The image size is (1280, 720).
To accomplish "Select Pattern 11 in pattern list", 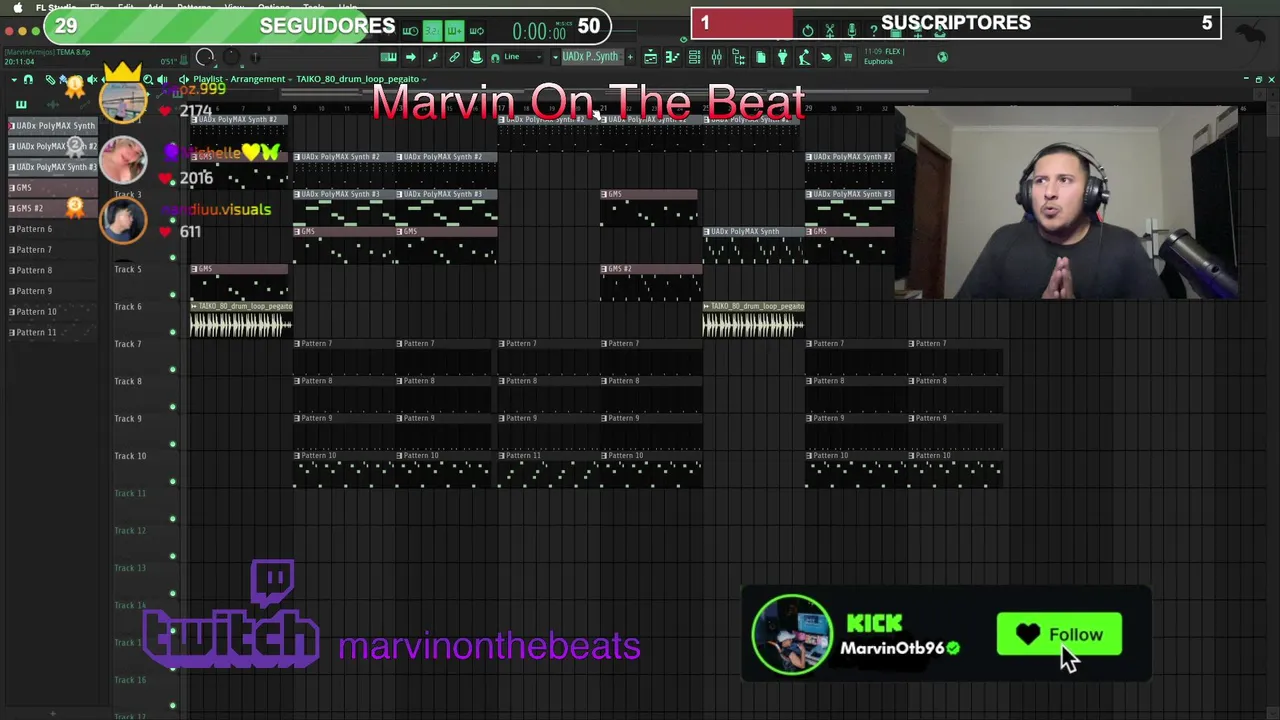I will pyautogui.click(x=53, y=332).
